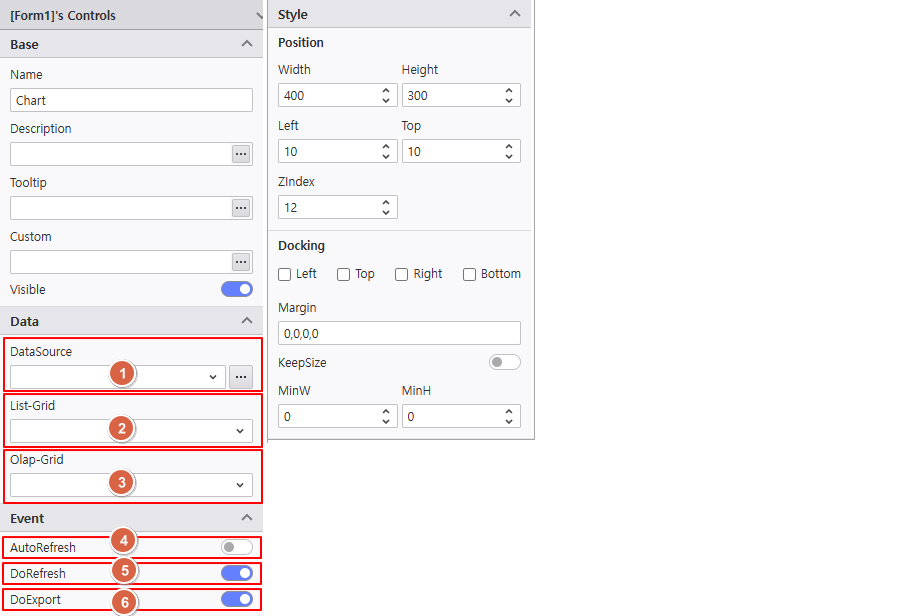Click the Name input field
Viewport: 914px width, 616px height.
point(131,100)
